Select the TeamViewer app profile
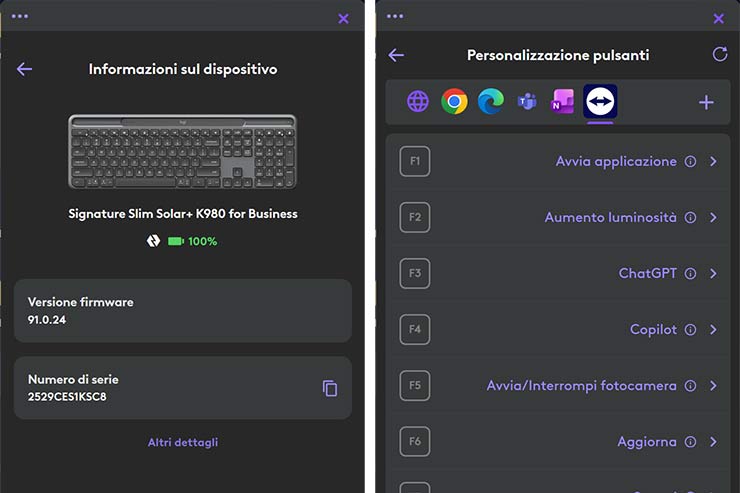This screenshot has width=740, height=493. tap(600, 101)
